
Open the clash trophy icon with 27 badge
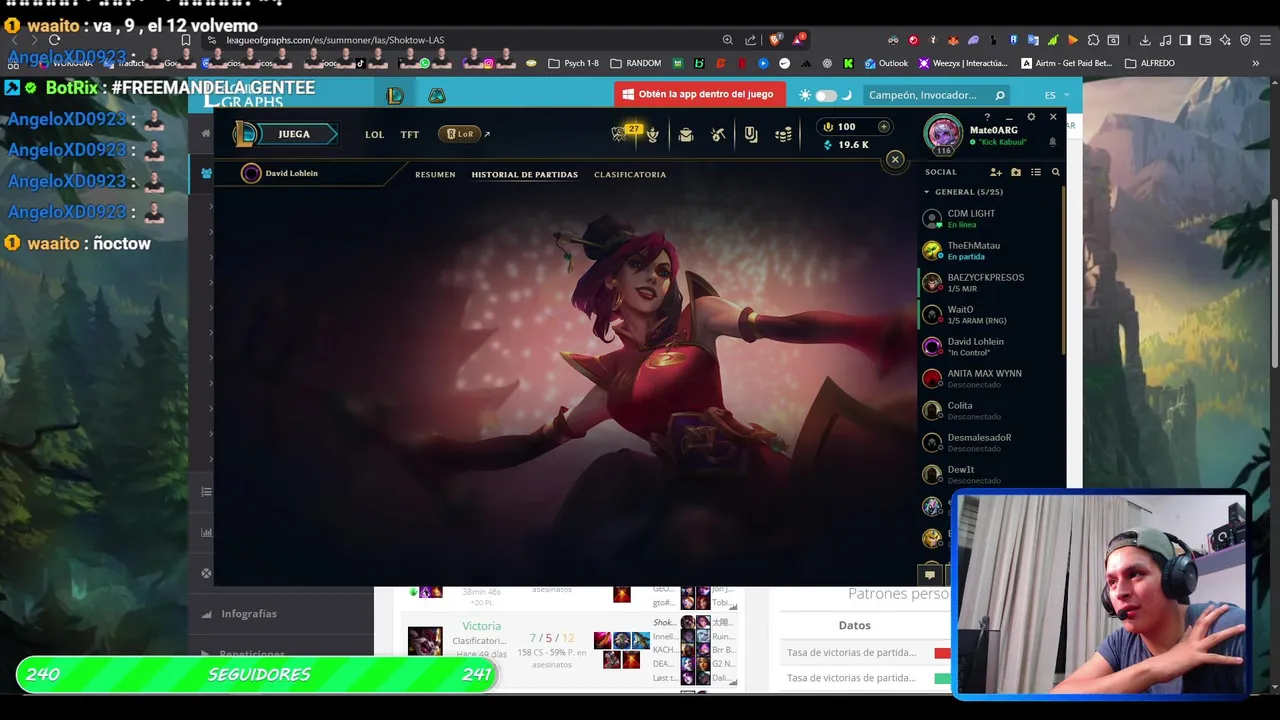621,134
